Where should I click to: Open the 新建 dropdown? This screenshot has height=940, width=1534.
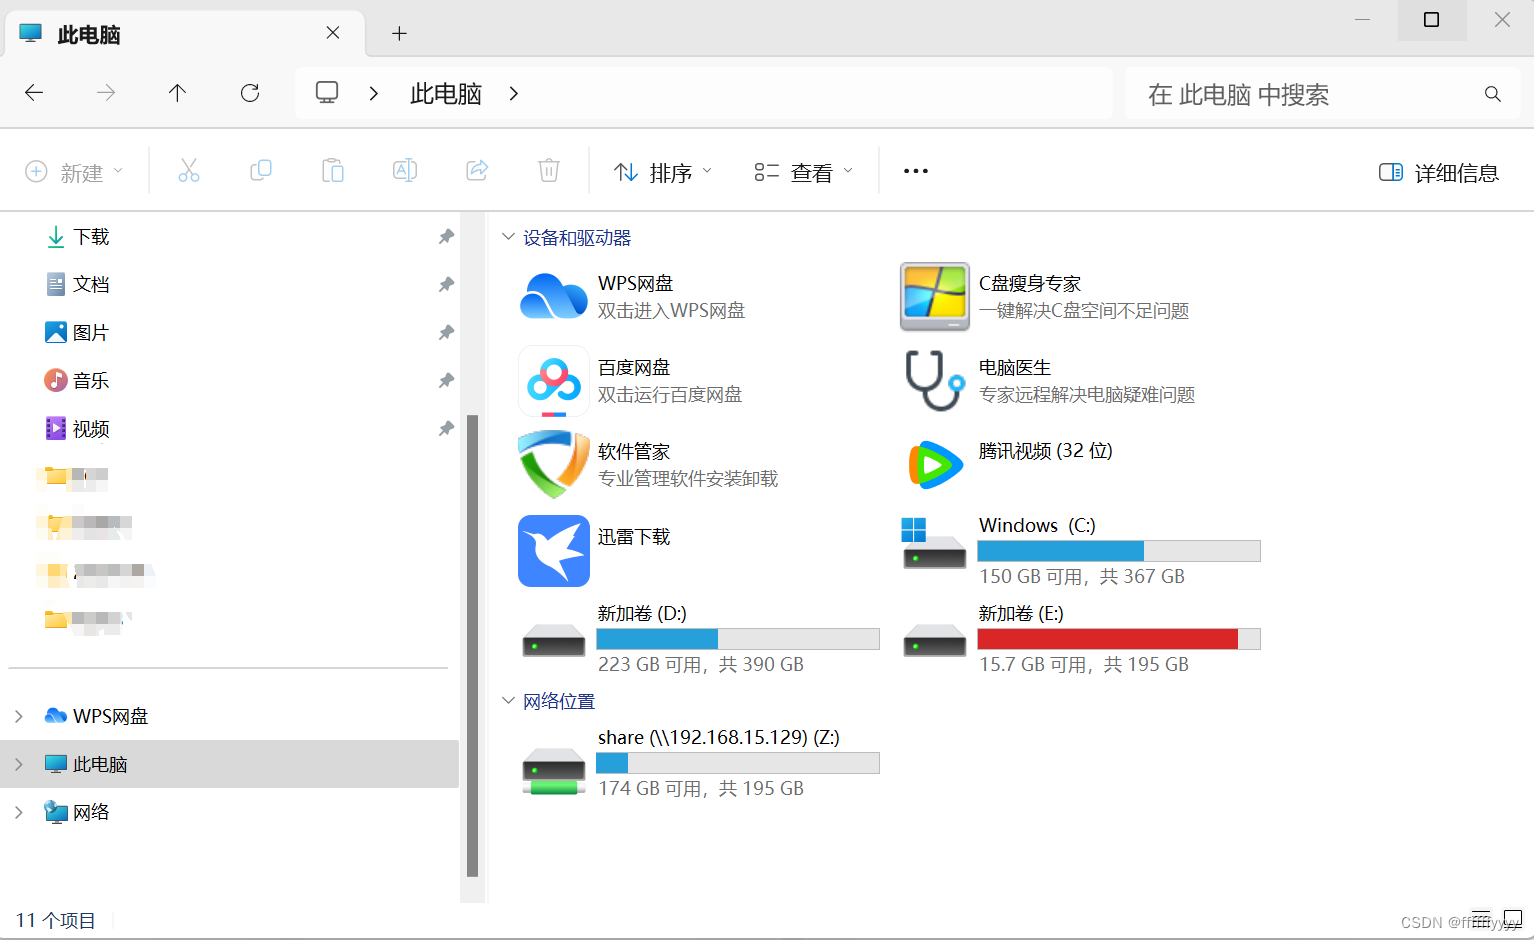coord(74,172)
